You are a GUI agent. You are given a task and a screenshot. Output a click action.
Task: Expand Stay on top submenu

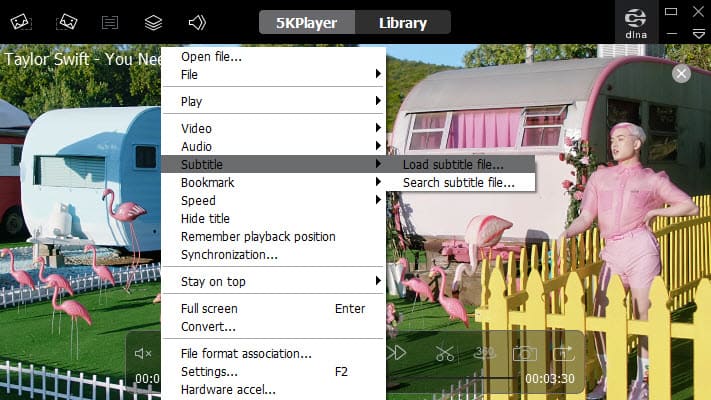point(273,282)
